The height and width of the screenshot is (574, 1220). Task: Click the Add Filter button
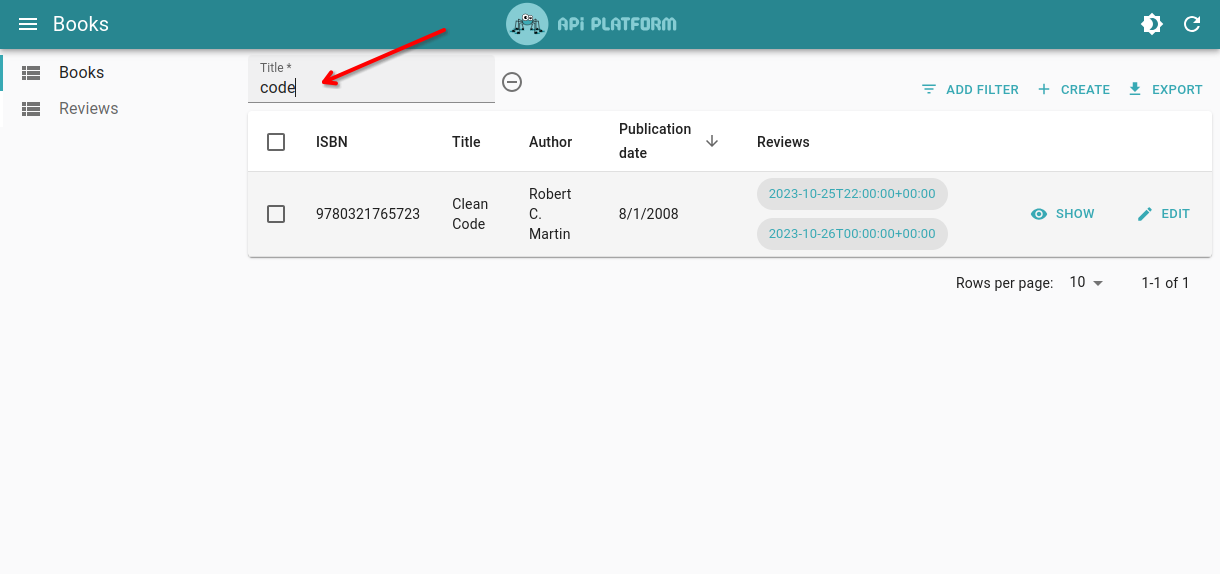970,89
